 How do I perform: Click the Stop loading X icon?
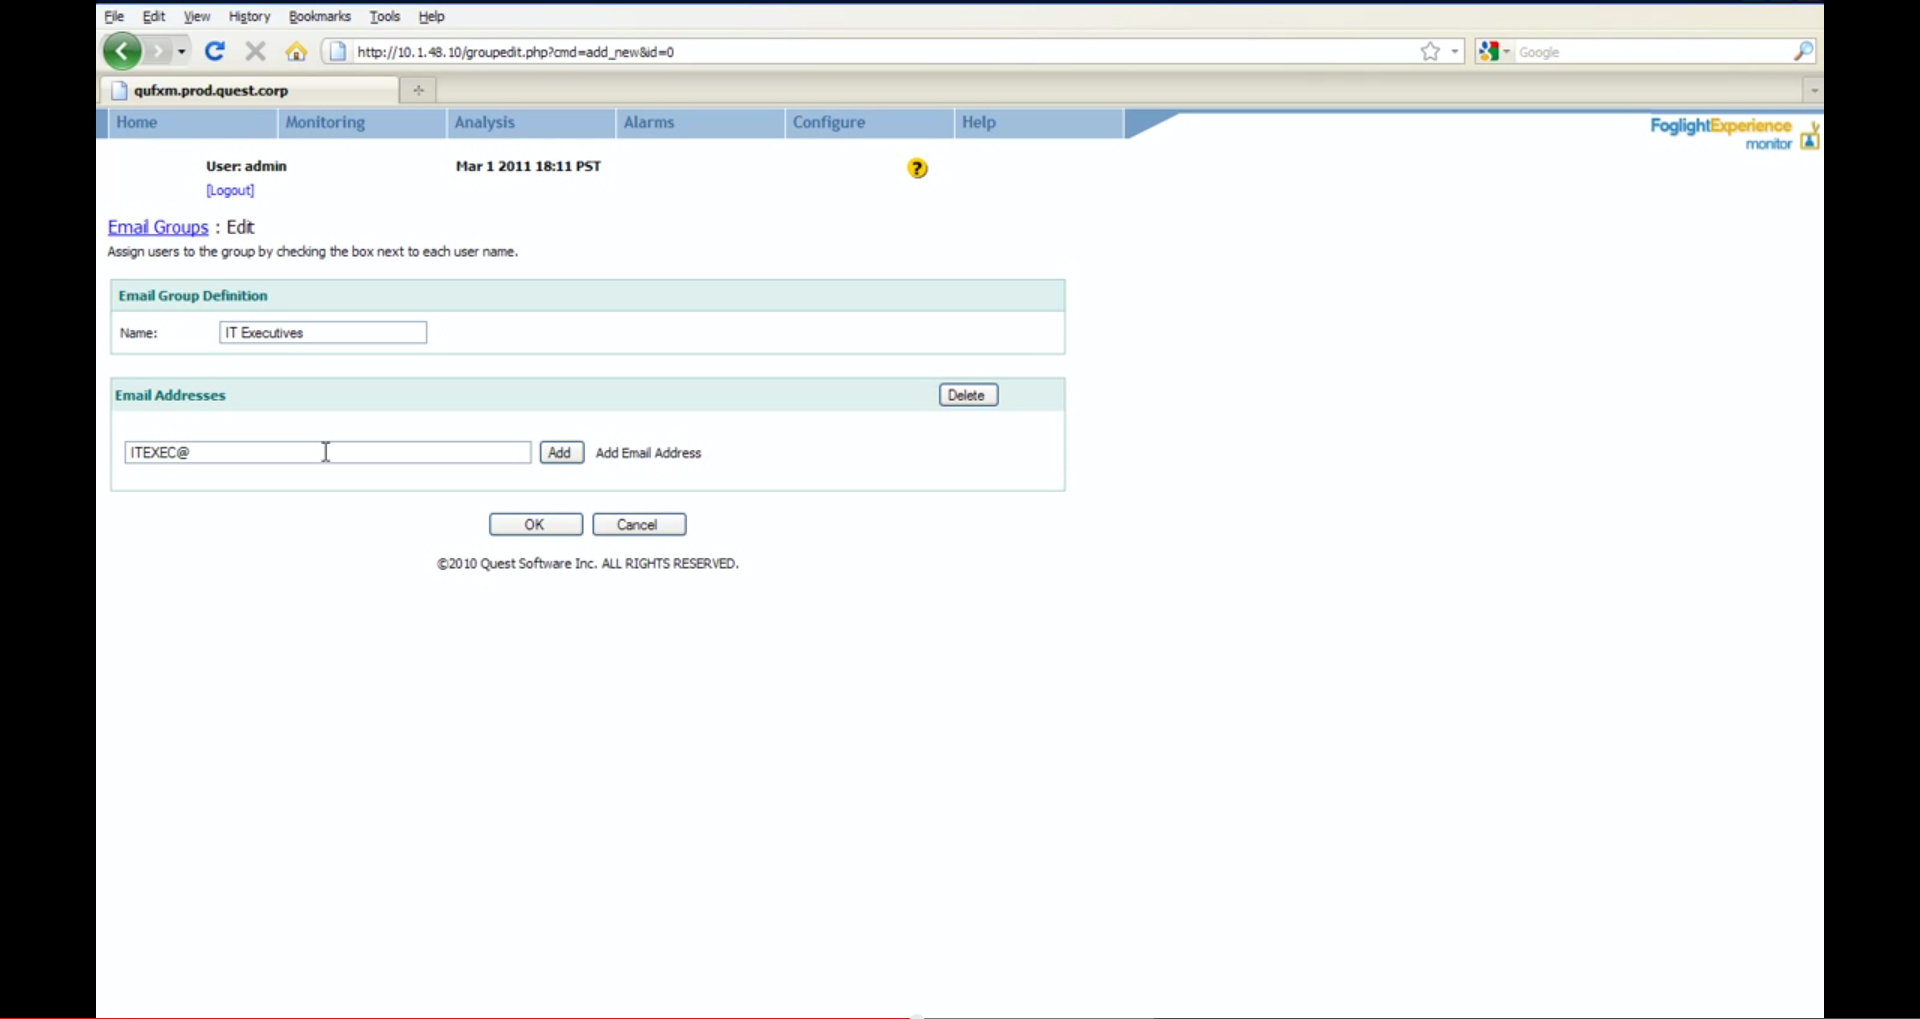tap(256, 51)
